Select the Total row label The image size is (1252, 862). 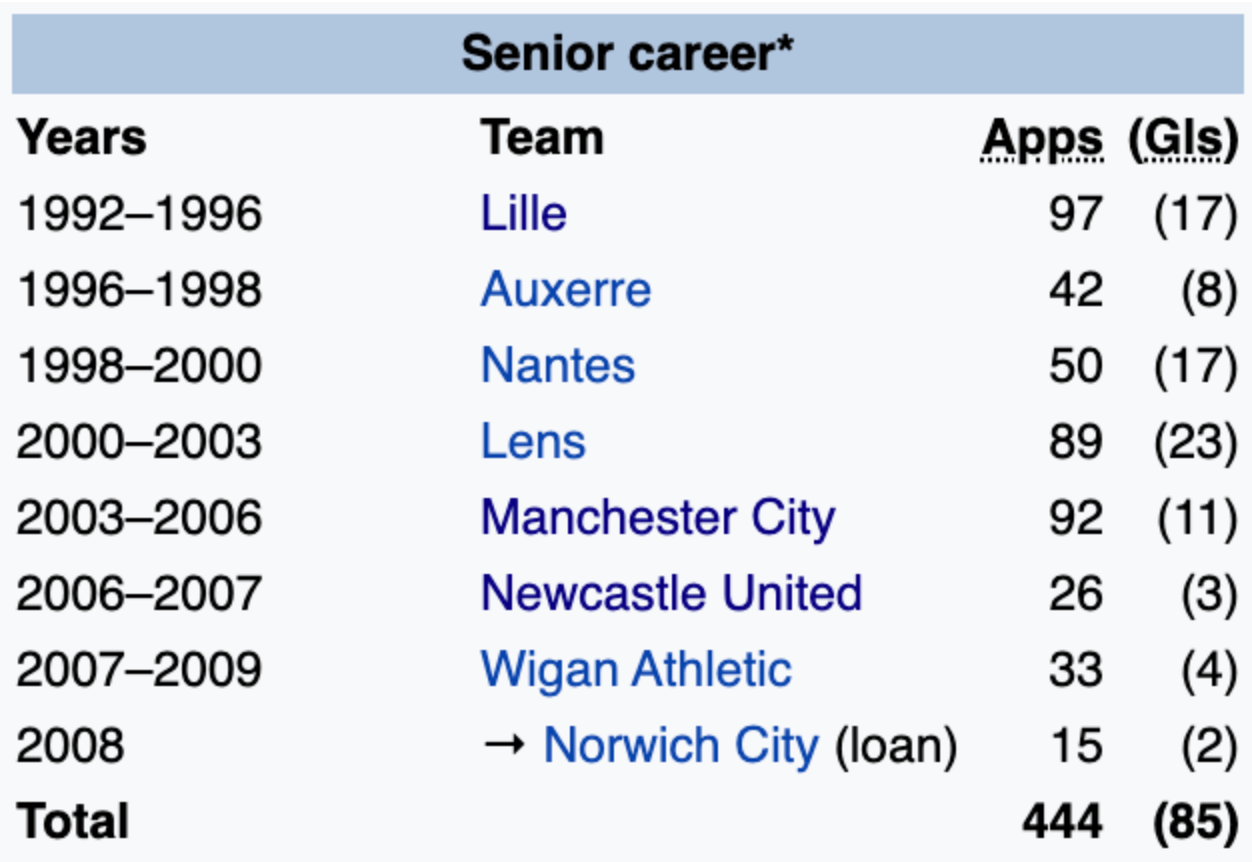(x=73, y=822)
